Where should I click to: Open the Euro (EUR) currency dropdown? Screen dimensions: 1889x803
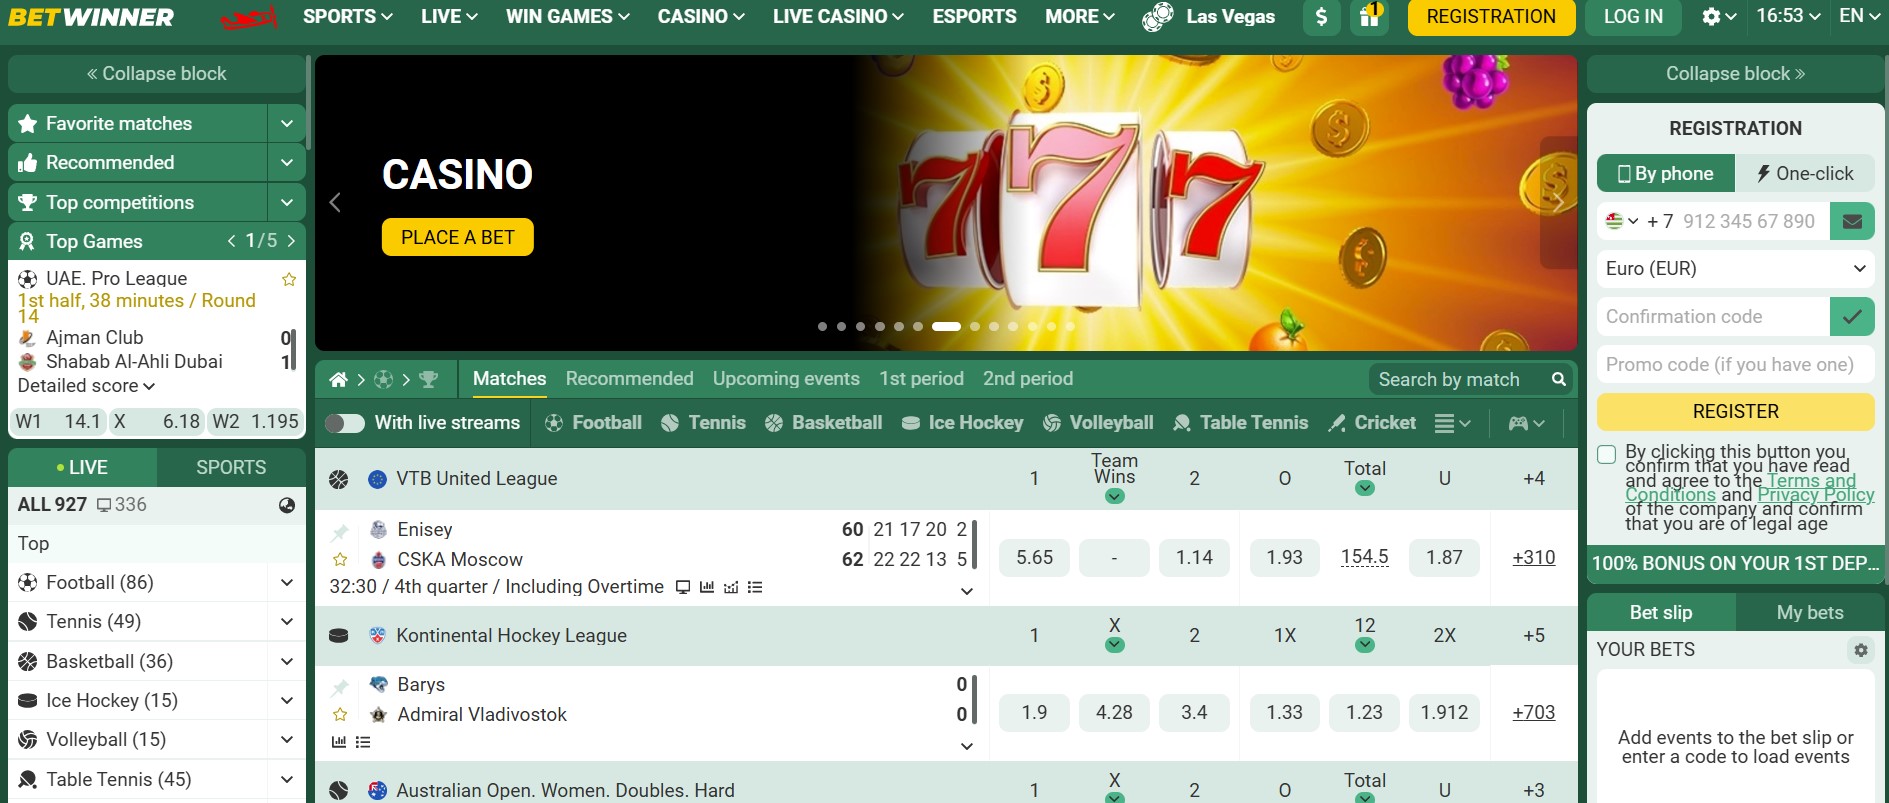[1735, 268]
